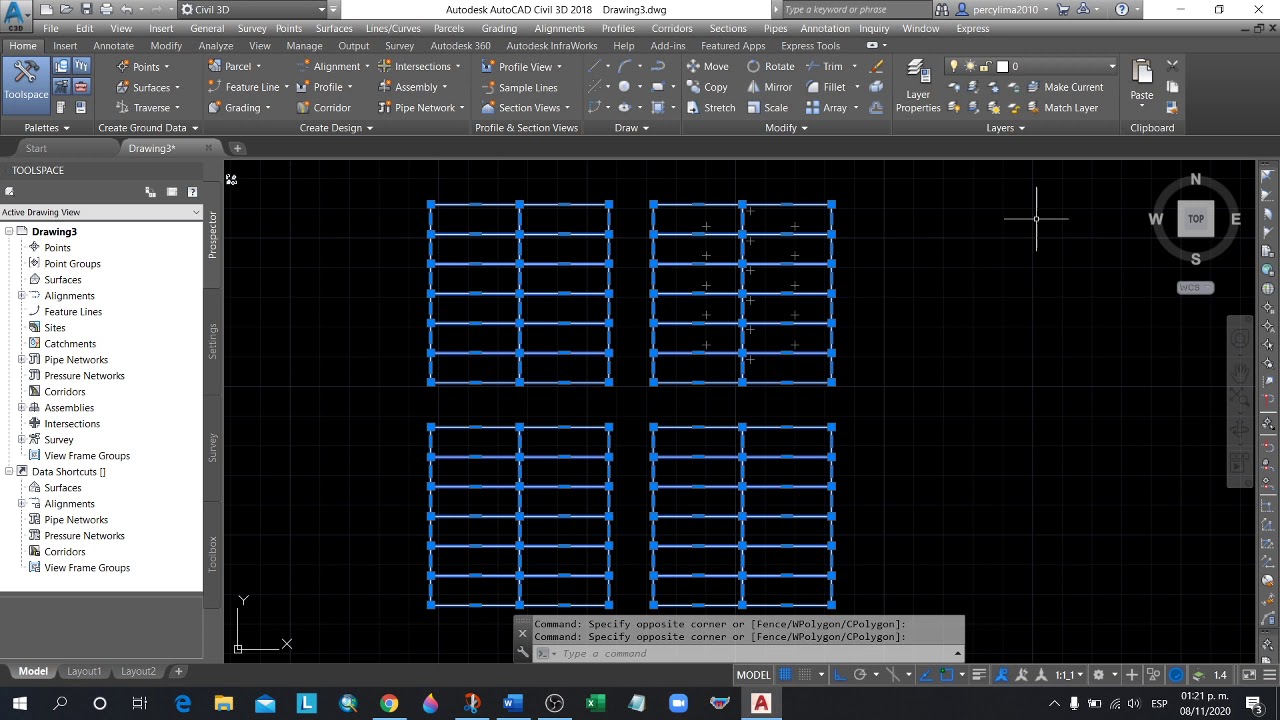Image resolution: width=1280 pixels, height=720 pixels.
Task: Open the Corridors menu
Action: click(672, 28)
